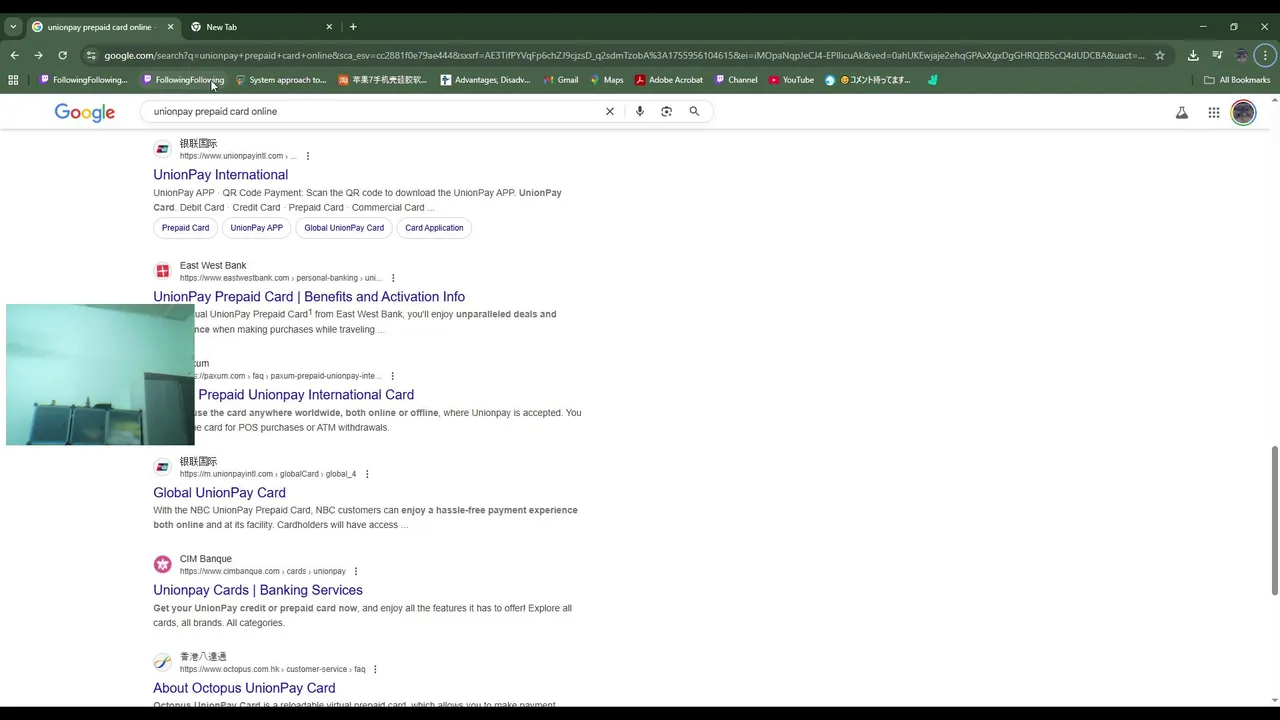Screen dimensions: 1280x720
Task: Open the Channel bookmark
Action: (x=736, y=80)
